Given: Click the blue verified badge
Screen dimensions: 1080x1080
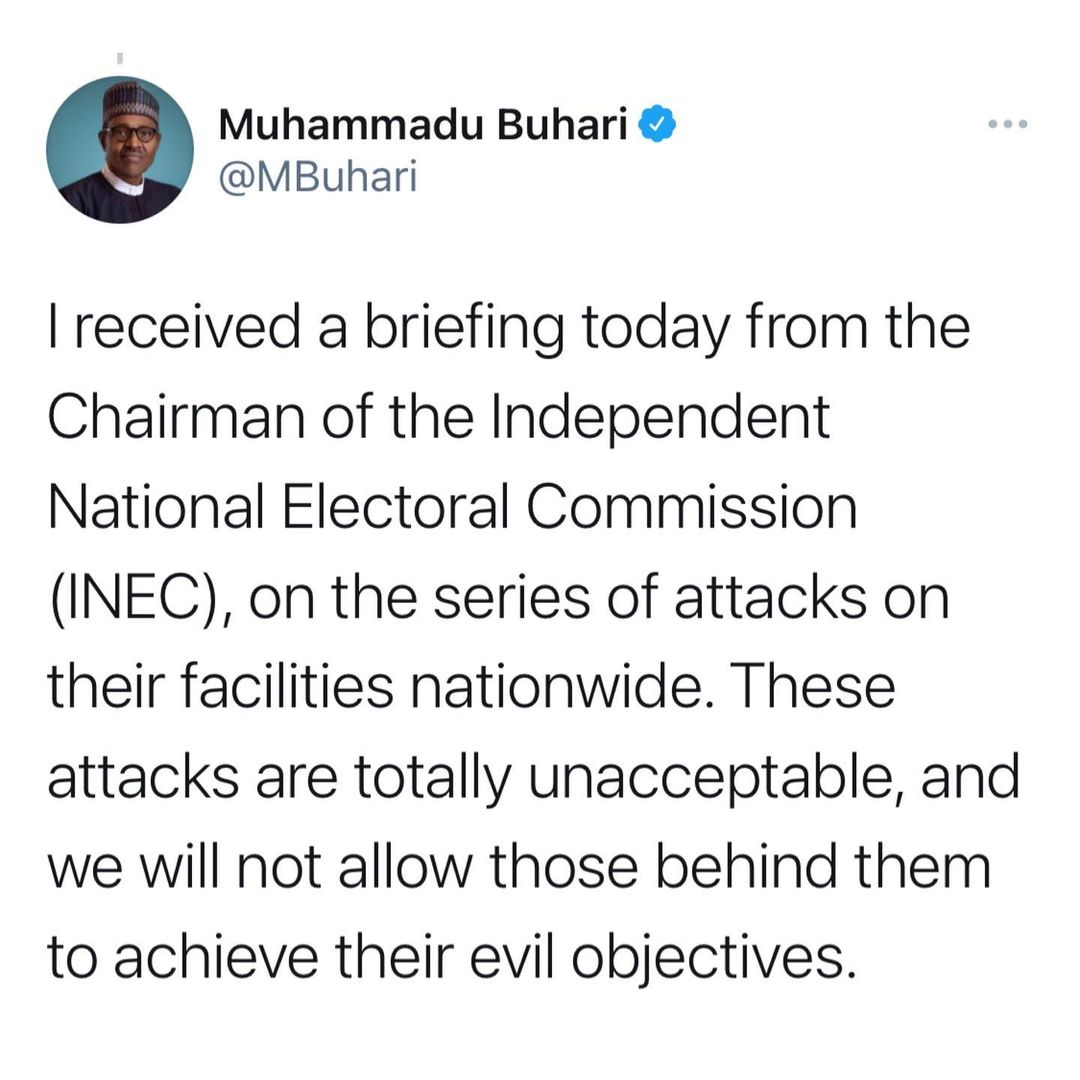Looking at the screenshot, I should (657, 125).
